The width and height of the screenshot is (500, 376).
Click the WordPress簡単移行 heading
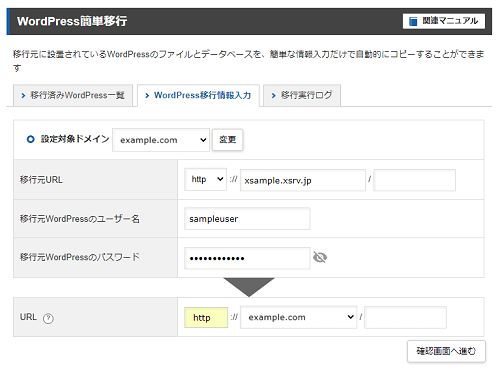pyautogui.click(x=72, y=21)
